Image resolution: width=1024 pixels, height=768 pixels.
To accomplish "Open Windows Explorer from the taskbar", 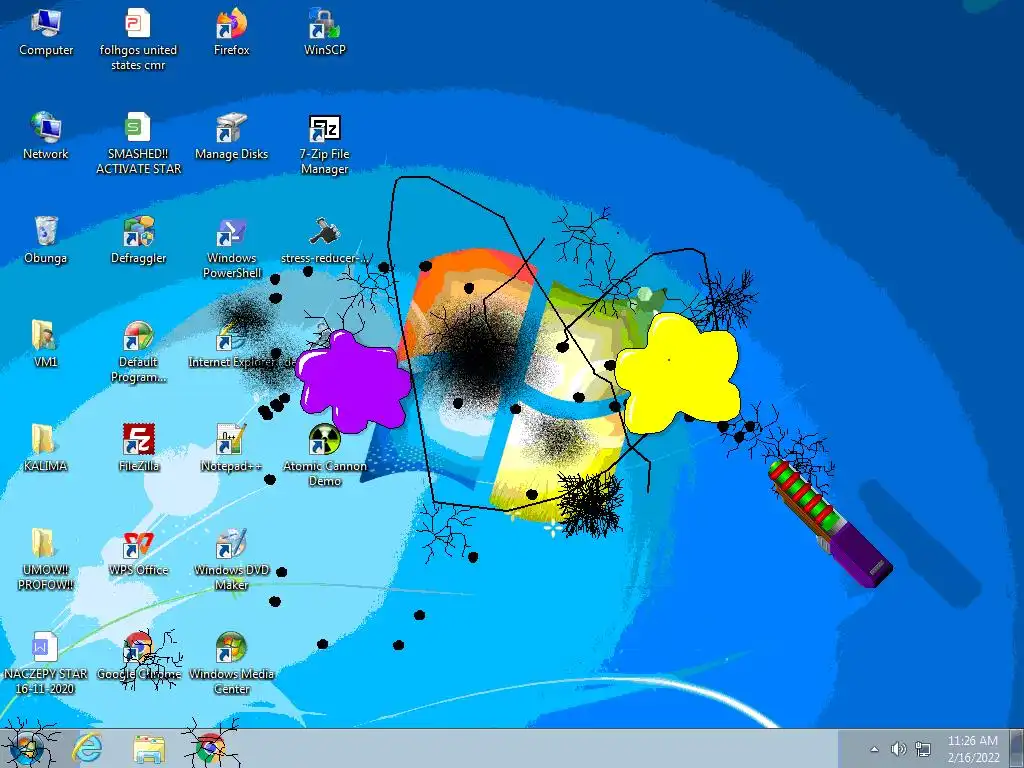I will [149, 749].
